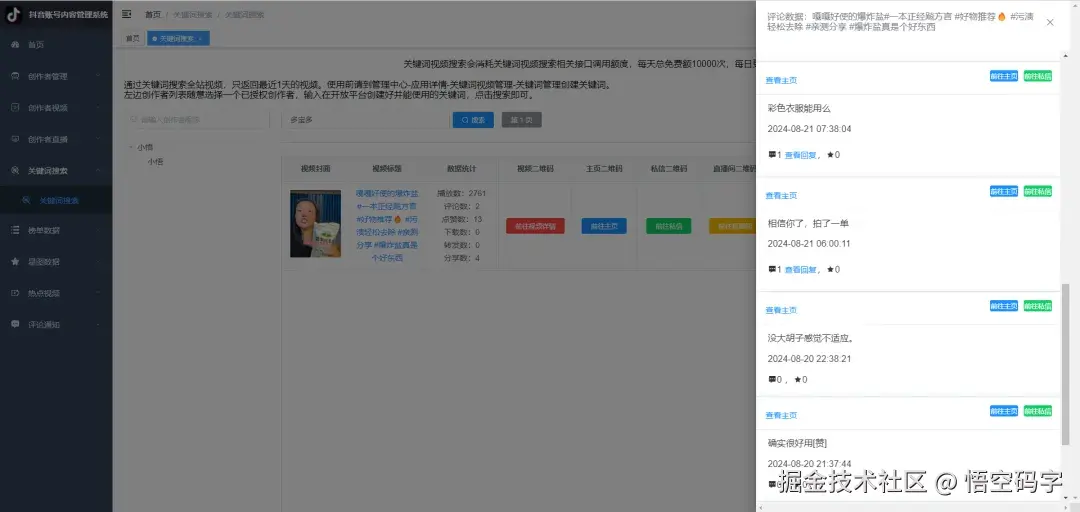
Task: Click 前往主页 above 确实很好用[赞]
Action: pyautogui.click(x=1004, y=411)
